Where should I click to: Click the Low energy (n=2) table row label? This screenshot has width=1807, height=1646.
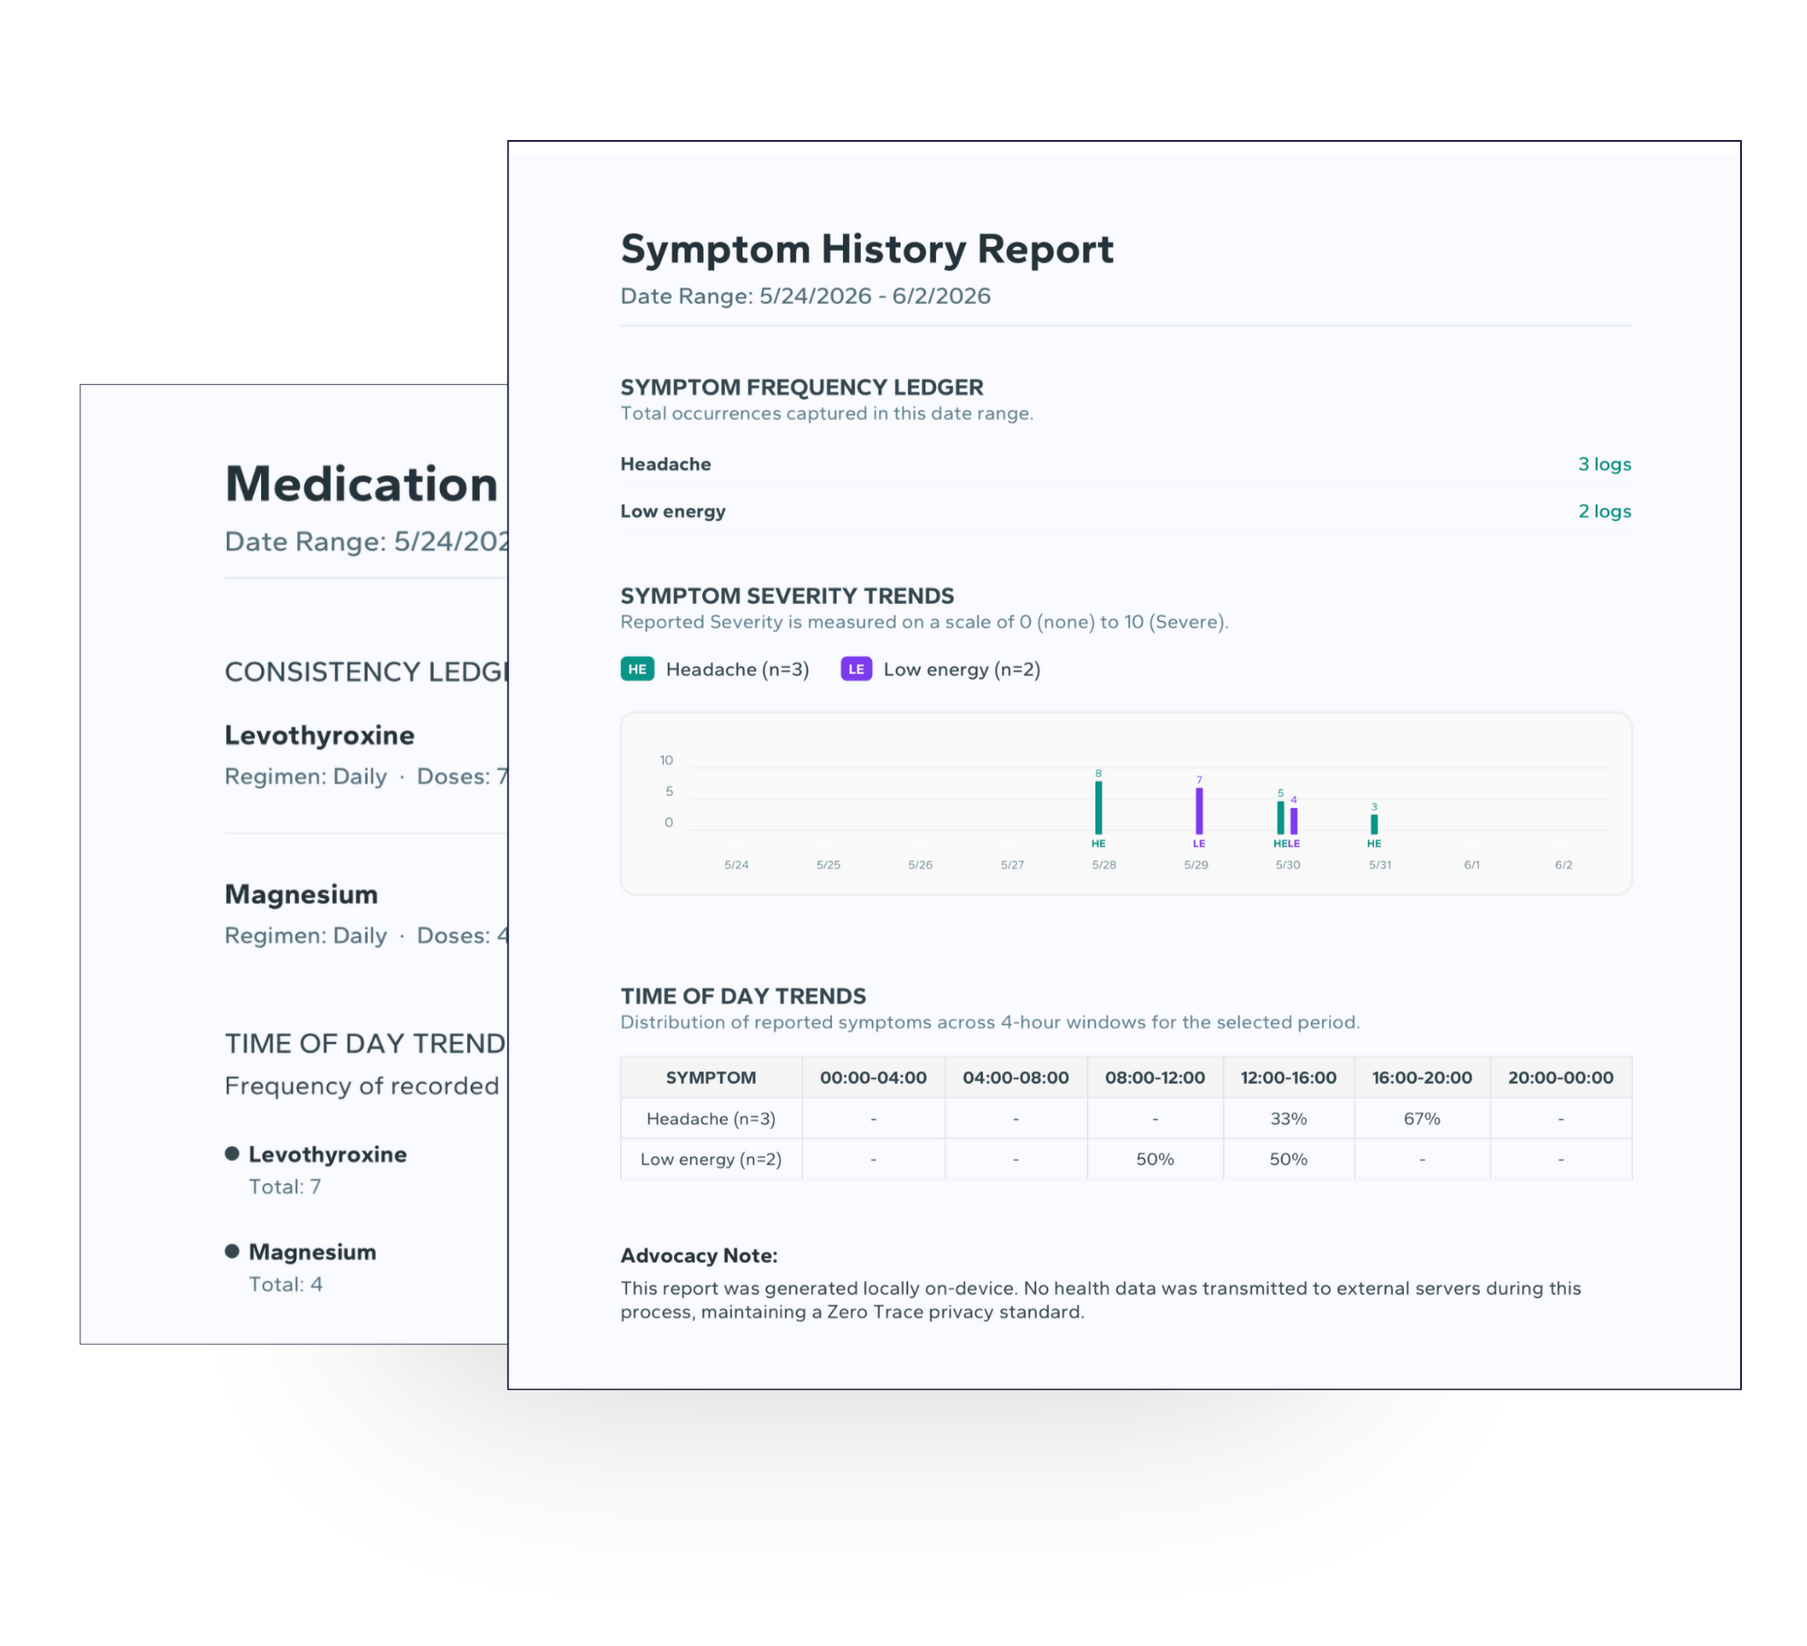tap(711, 1159)
